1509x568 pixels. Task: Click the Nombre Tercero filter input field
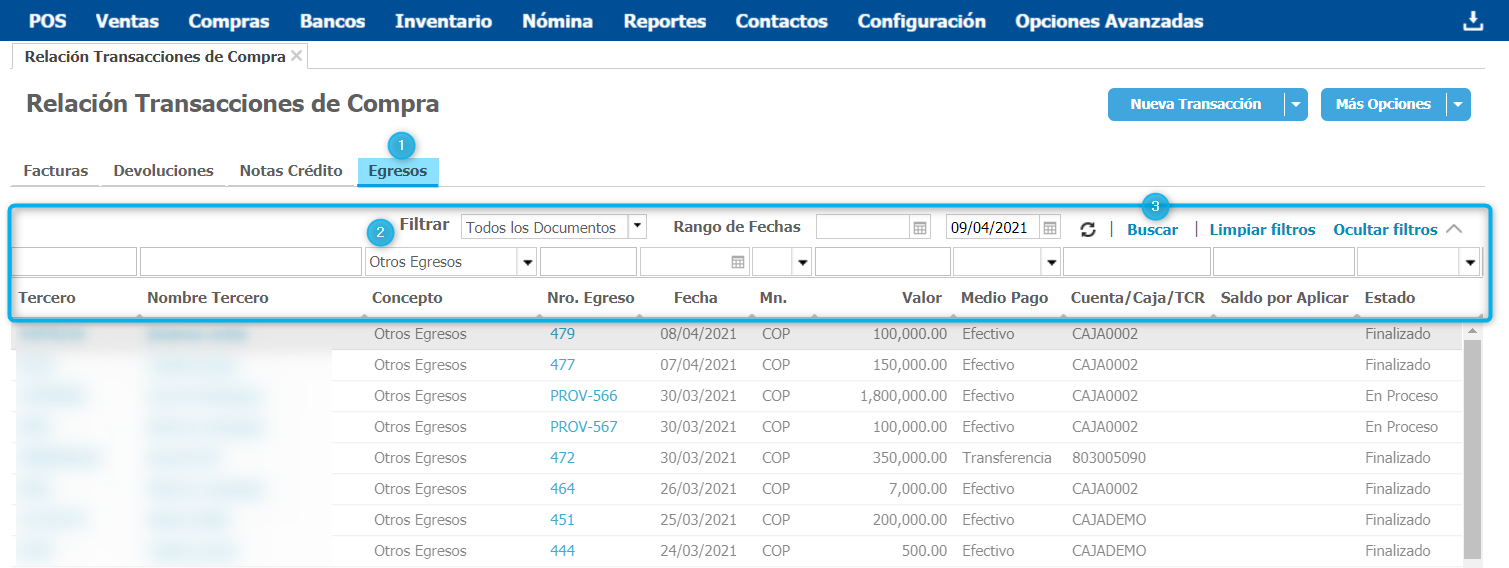(250, 262)
